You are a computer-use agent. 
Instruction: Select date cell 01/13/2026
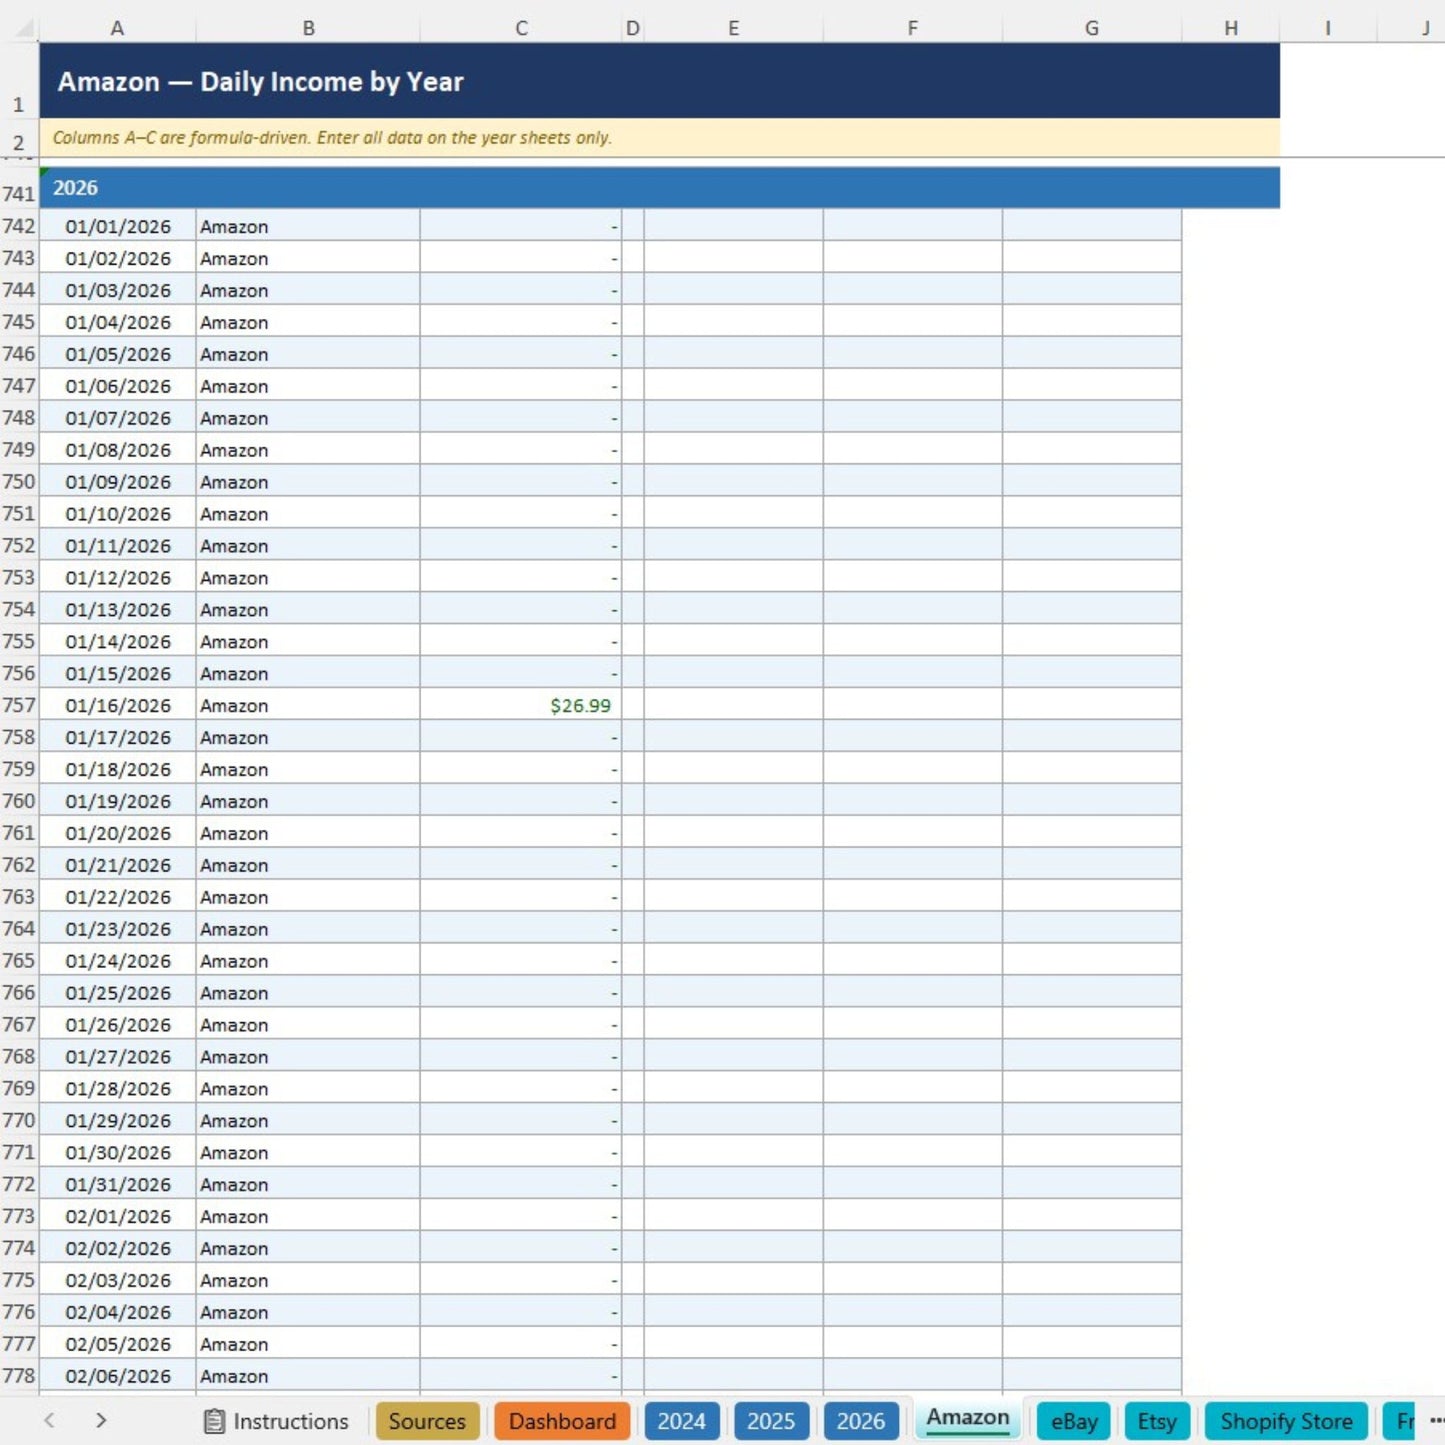(118, 609)
